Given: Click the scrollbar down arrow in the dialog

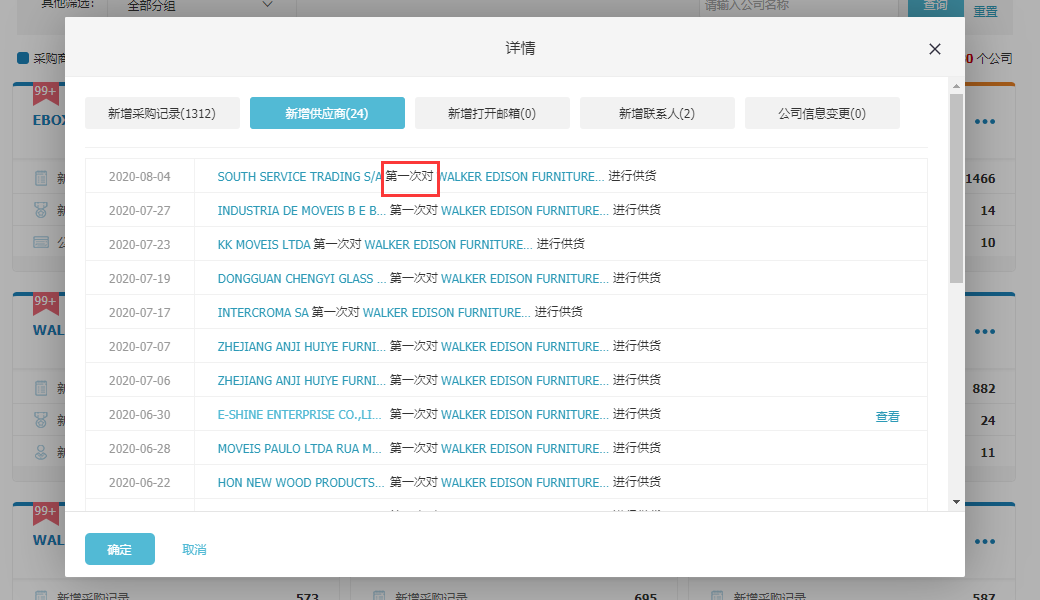Looking at the screenshot, I should [x=956, y=501].
